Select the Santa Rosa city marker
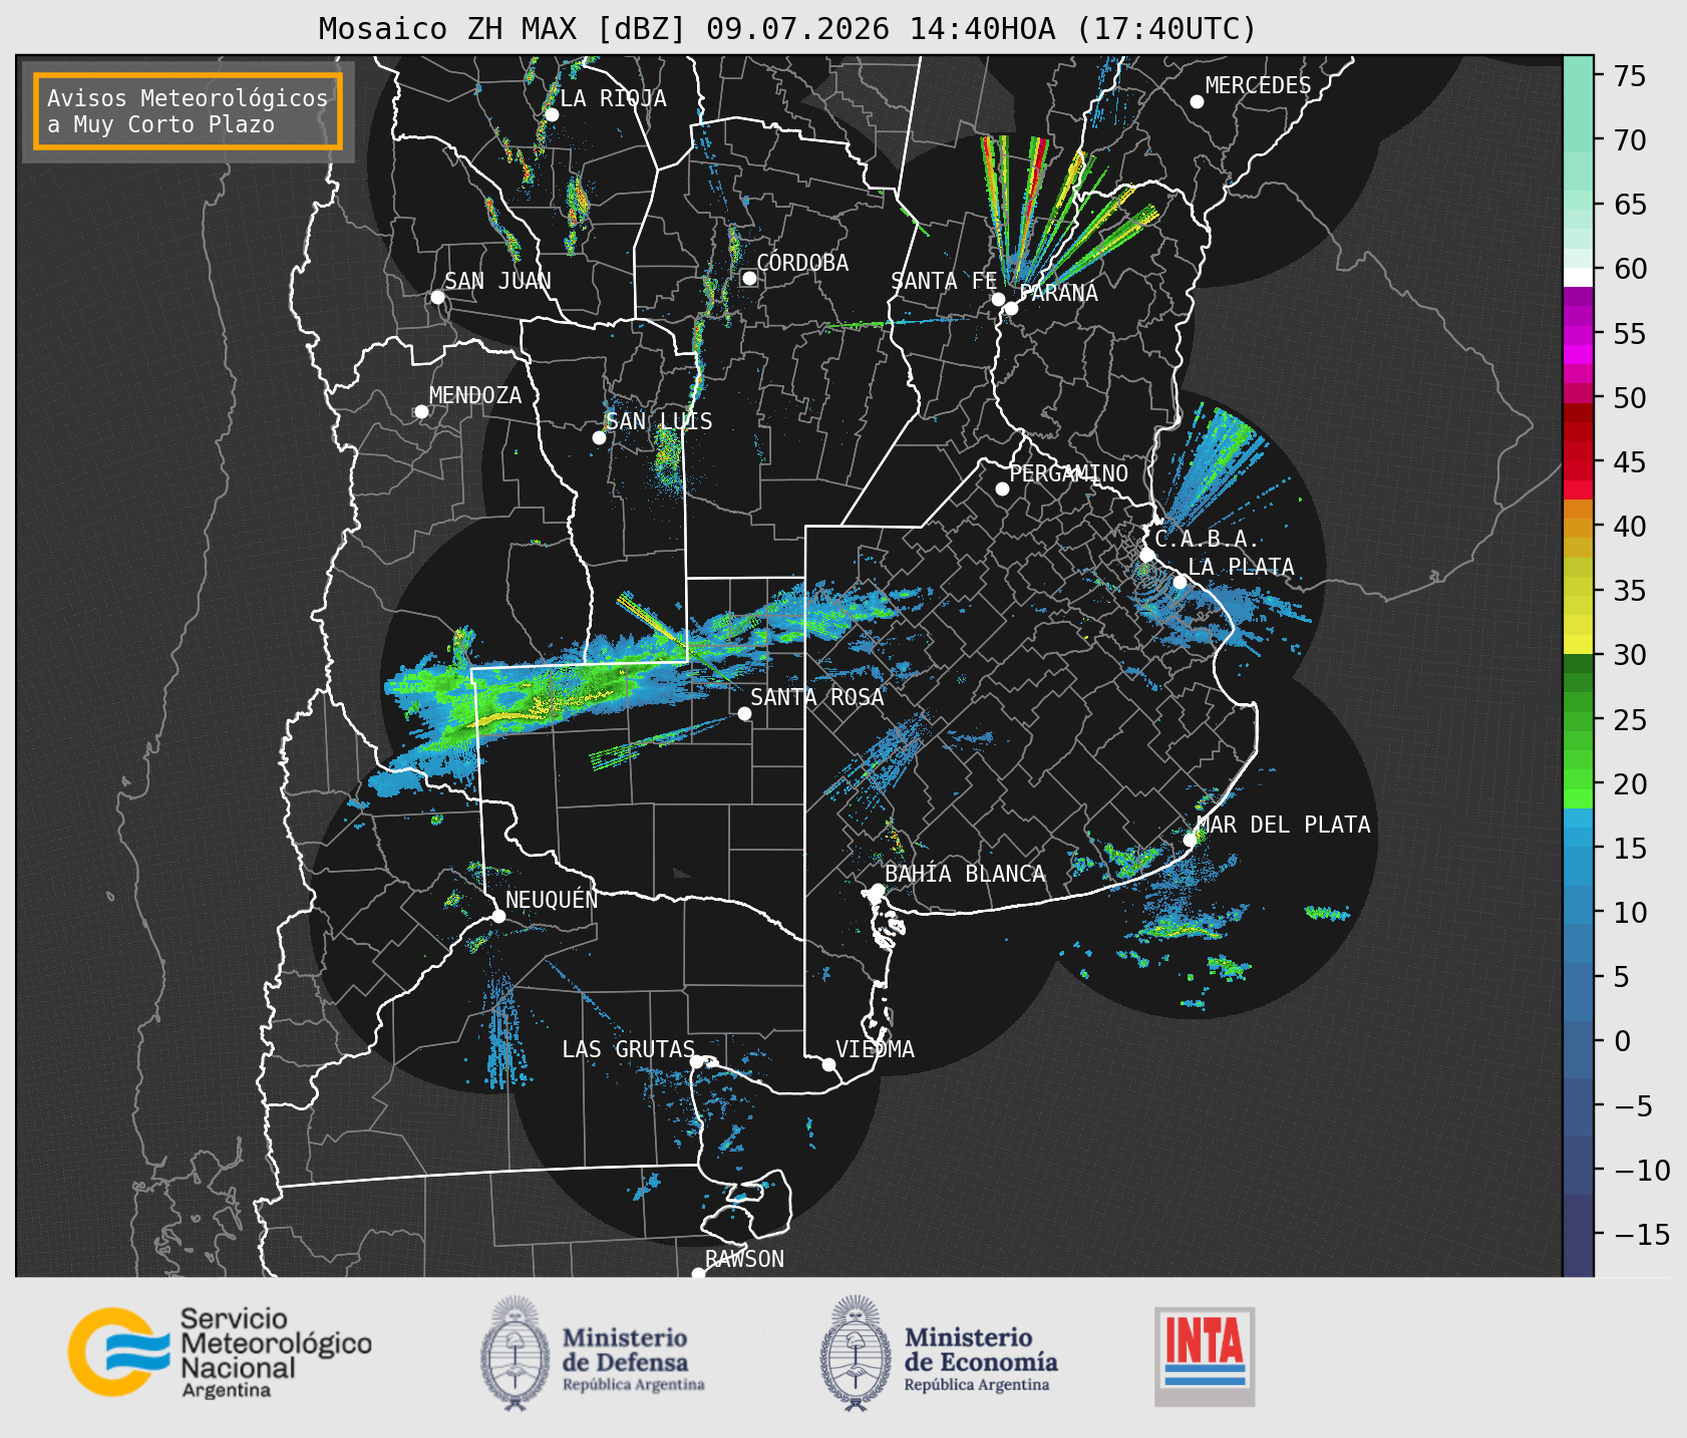This screenshot has width=1687, height=1438. (x=744, y=713)
